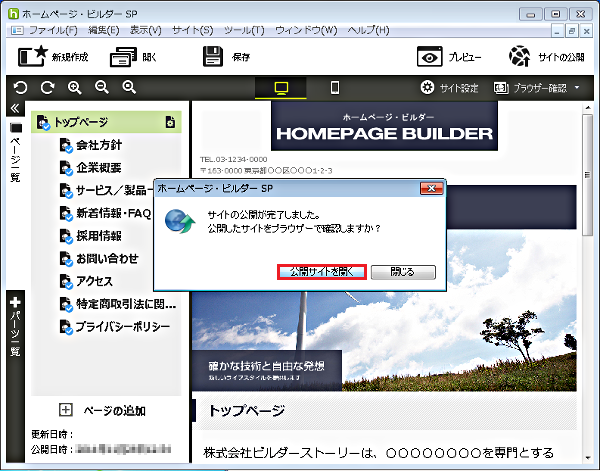The height and width of the screenshot is (471, 600).
Task: Click the app logo in title bar
Action: (13, 14)
